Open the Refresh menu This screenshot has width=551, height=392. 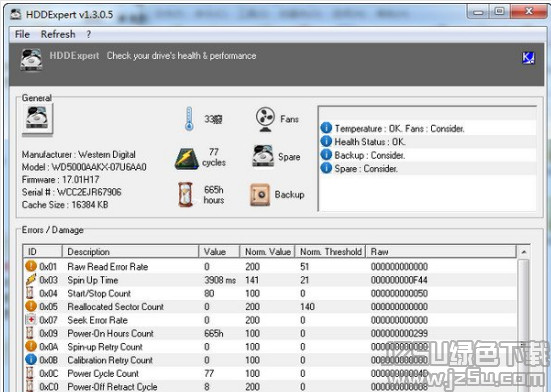click(58, 34)
